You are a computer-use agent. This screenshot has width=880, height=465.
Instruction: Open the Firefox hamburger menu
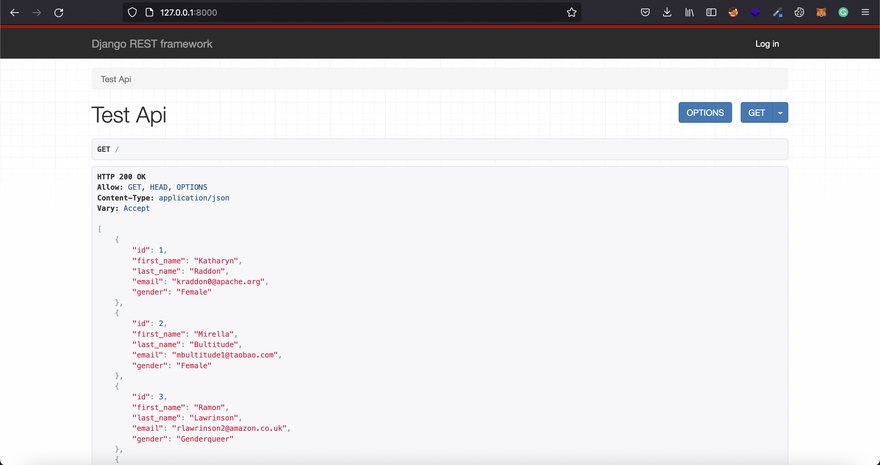pyautogui.click(x=865, y=12)
